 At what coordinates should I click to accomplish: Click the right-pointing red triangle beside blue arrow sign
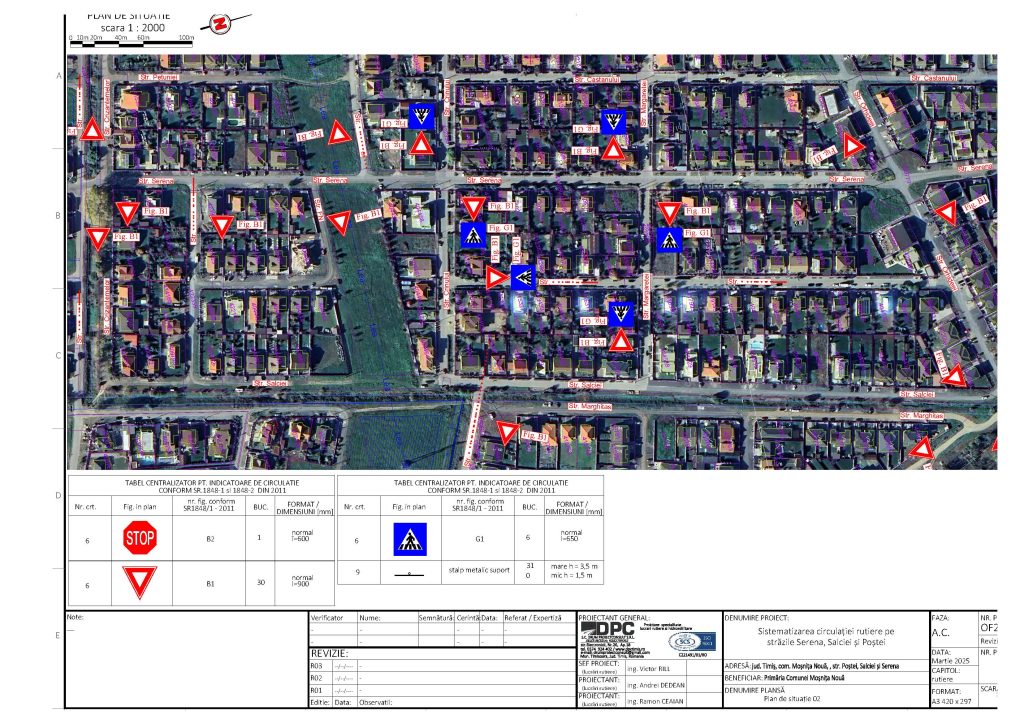(496, 277)
